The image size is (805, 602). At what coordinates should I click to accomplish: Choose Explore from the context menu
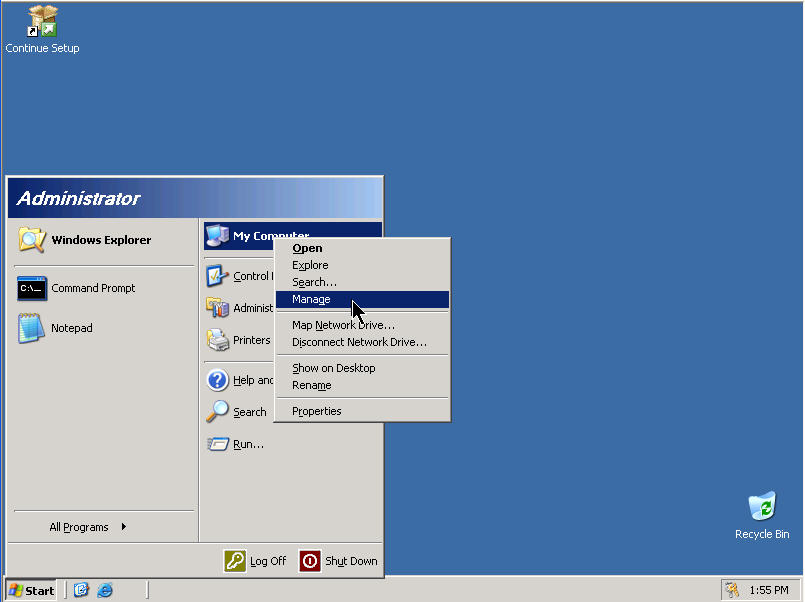coord(362,265)
